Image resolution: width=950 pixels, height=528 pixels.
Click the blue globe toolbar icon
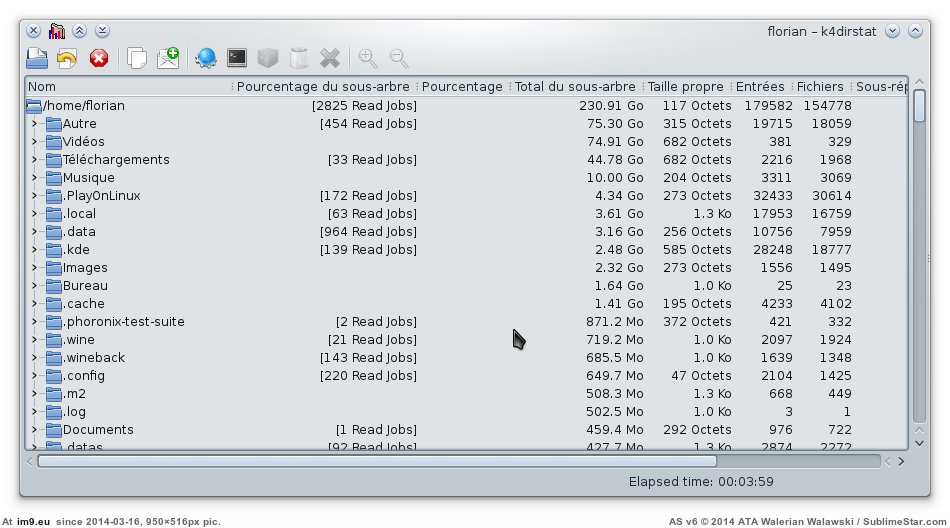206,58
